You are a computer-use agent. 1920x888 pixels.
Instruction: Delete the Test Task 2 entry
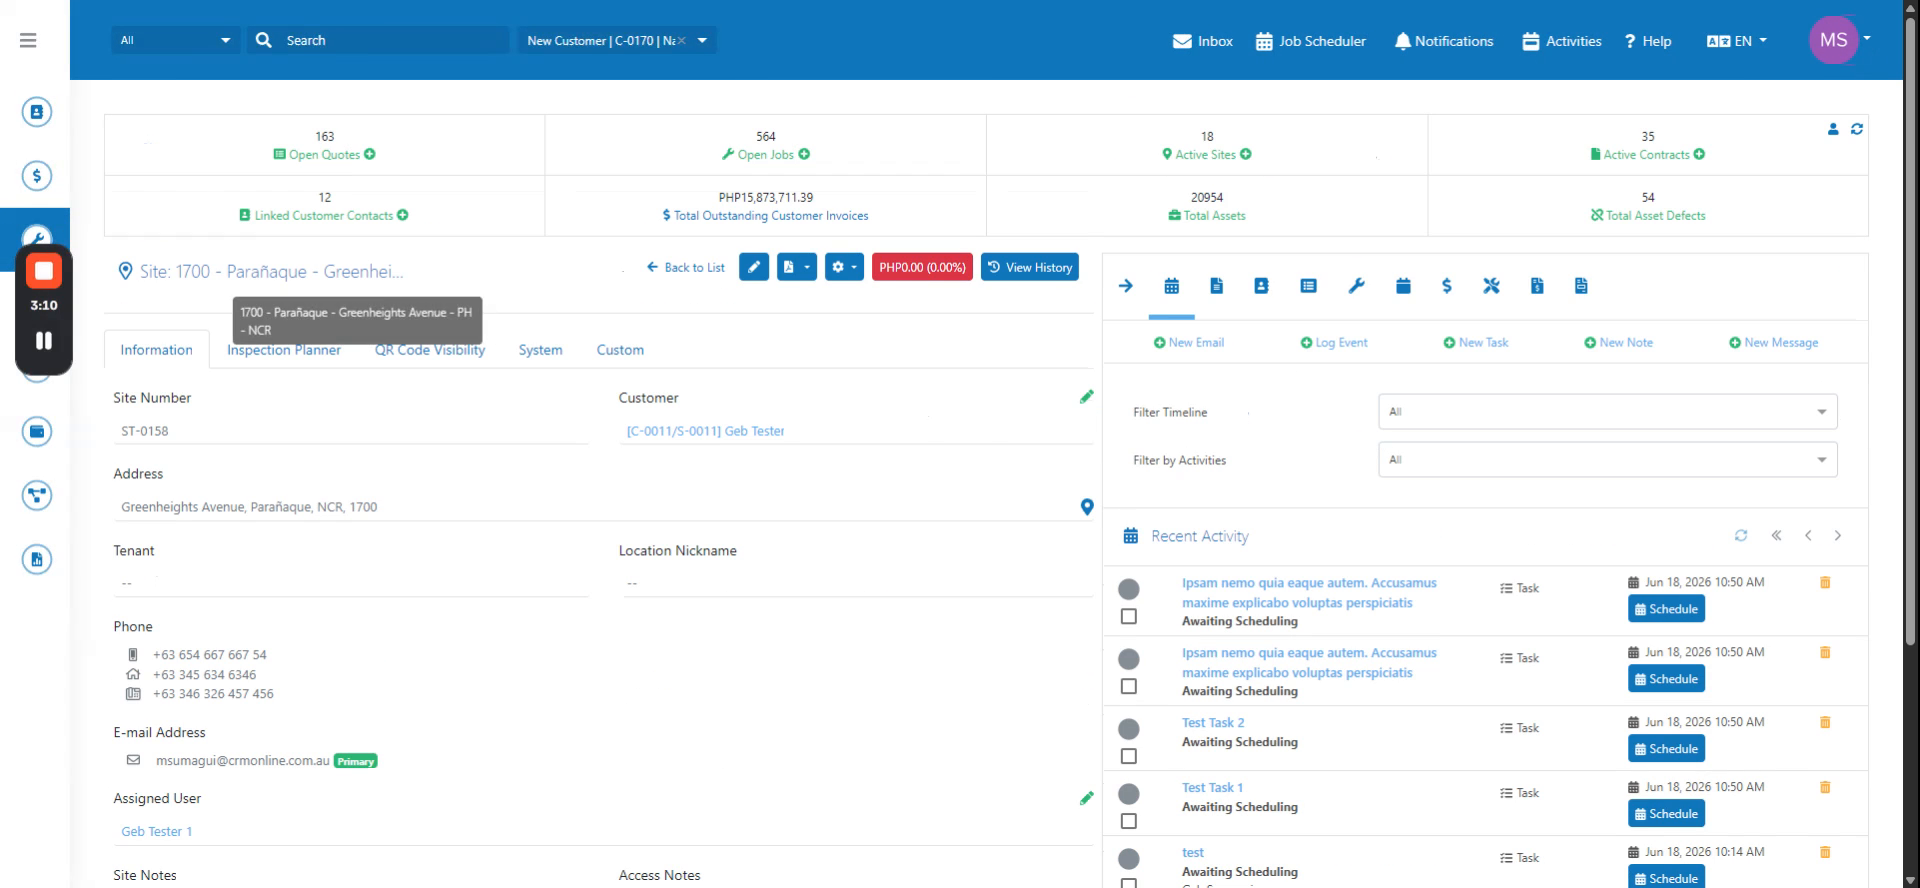click(1825, 722)
